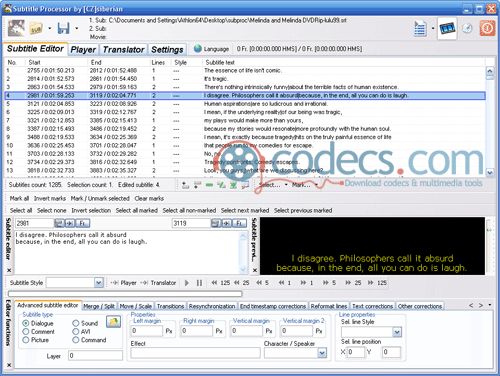500x376 pixels.
Task: Send subtitle to Player button
Action: (124, 283)
